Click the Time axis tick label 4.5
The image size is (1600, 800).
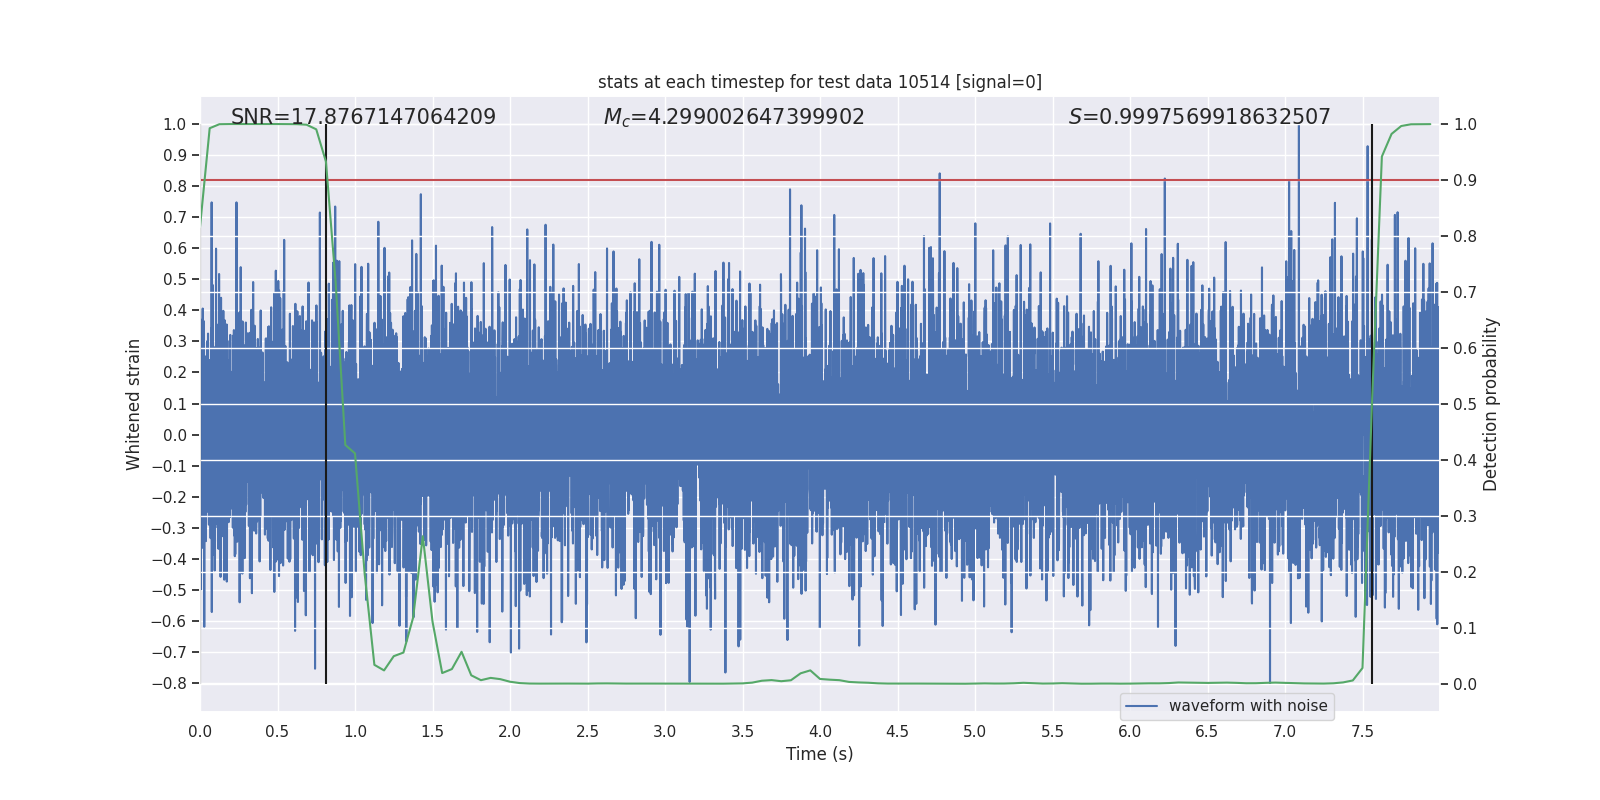click(898, 731)
